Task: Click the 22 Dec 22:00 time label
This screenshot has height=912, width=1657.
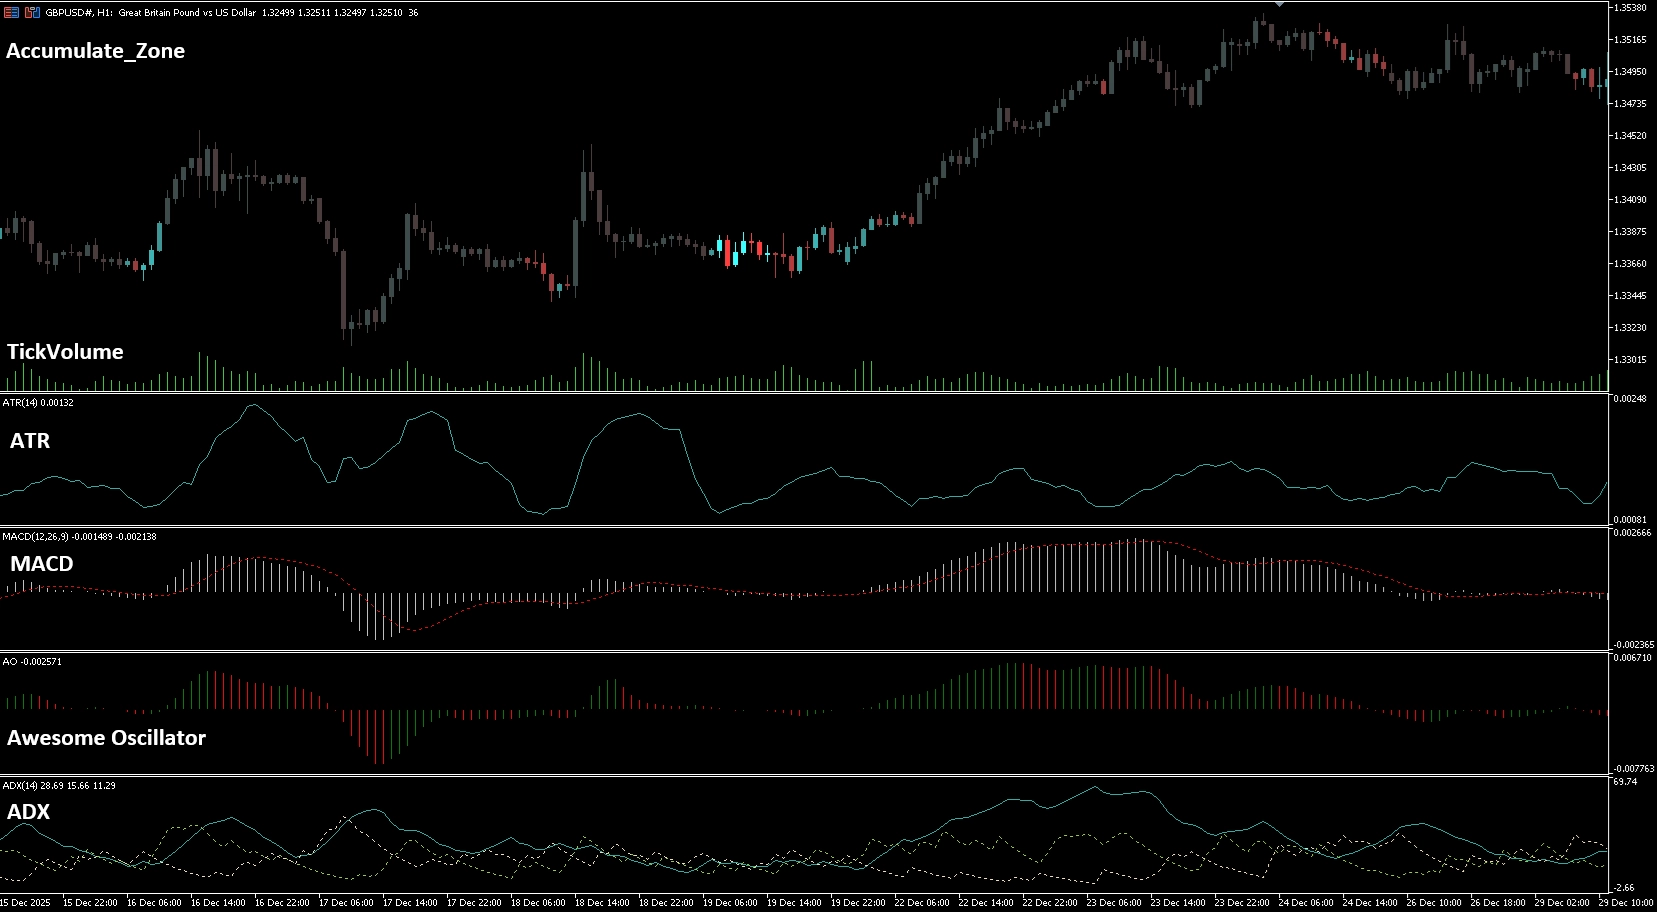Action: 1050,903
